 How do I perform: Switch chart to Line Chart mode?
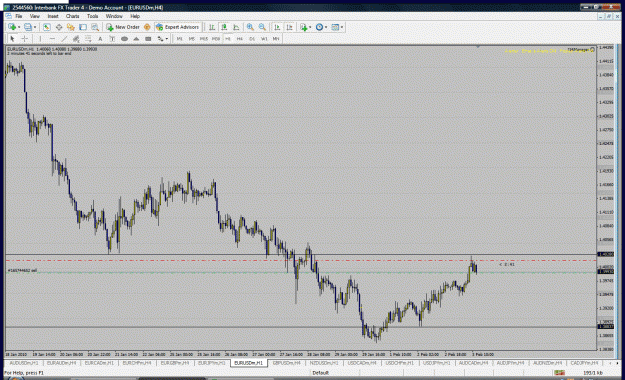[x=236, y=27]
